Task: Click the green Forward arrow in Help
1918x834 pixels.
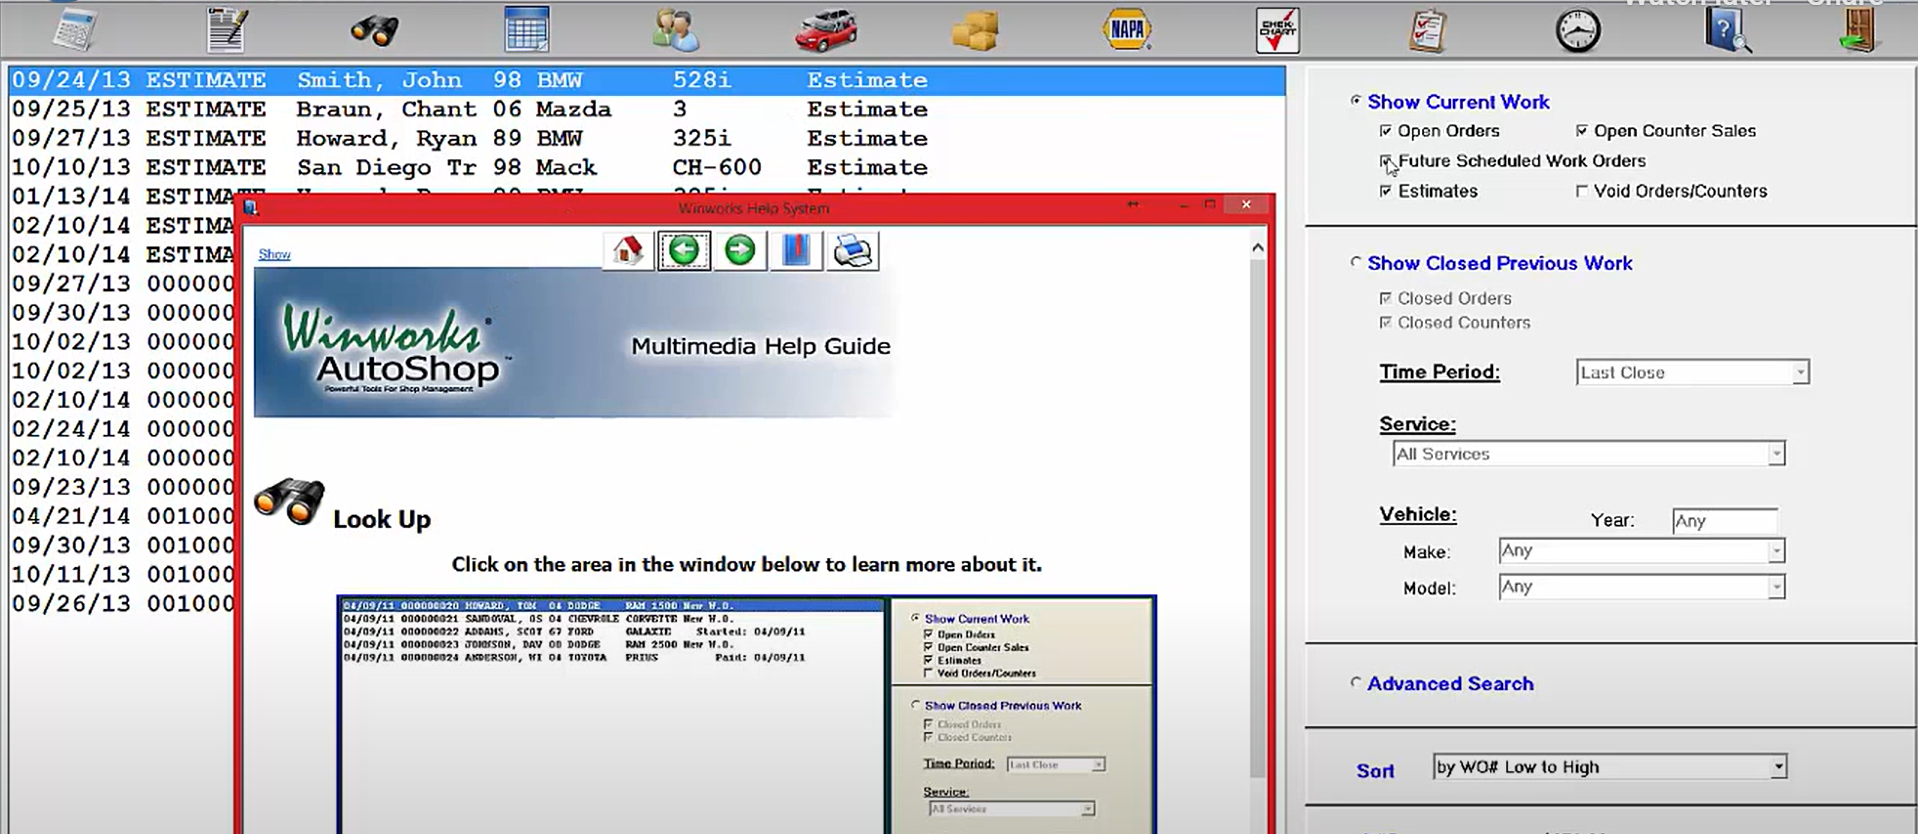Action: pos(740,250)
